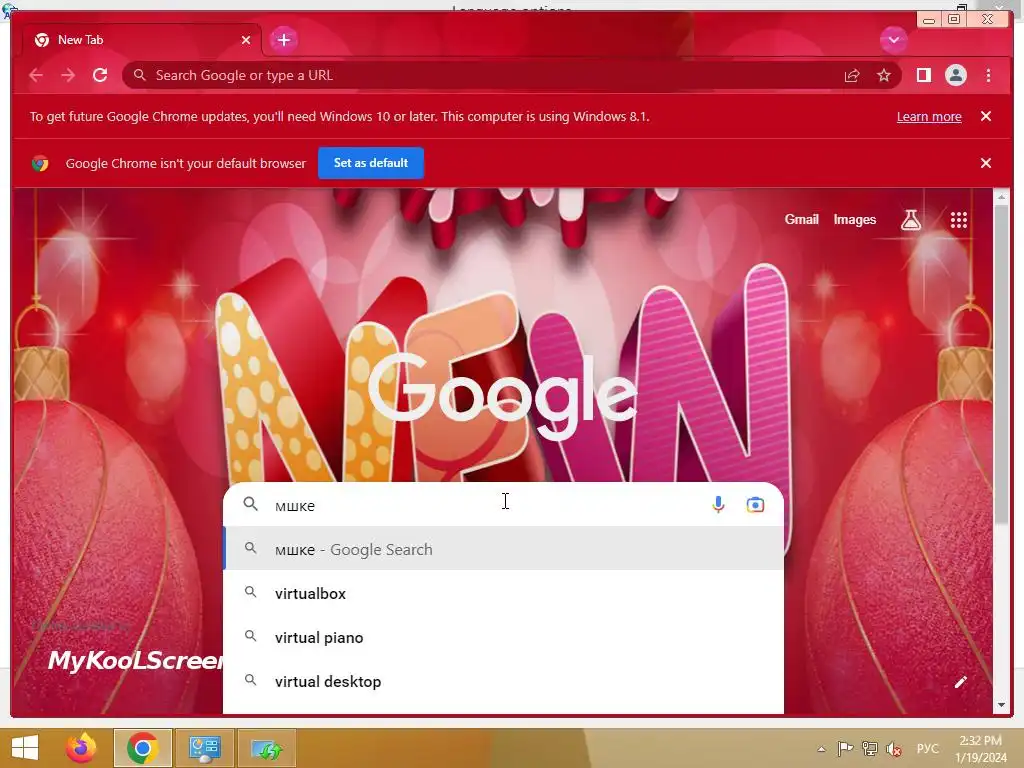Open the green arrows taskbar app
The width and height of the screenshot is (1024, 768).
pos(266,748)
